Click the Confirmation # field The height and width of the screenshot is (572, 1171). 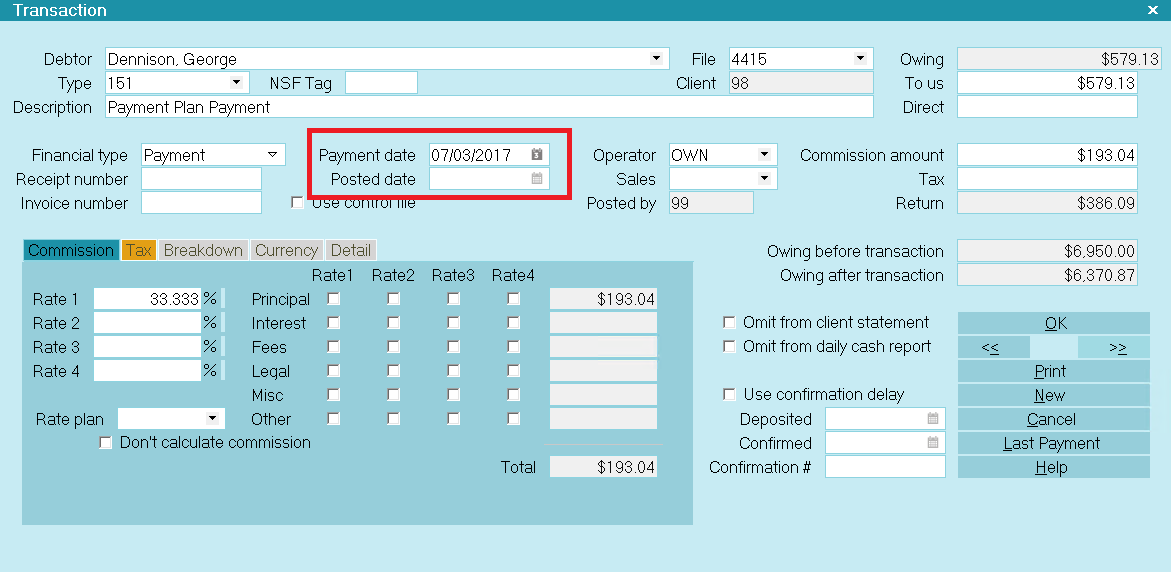(885, 467)
